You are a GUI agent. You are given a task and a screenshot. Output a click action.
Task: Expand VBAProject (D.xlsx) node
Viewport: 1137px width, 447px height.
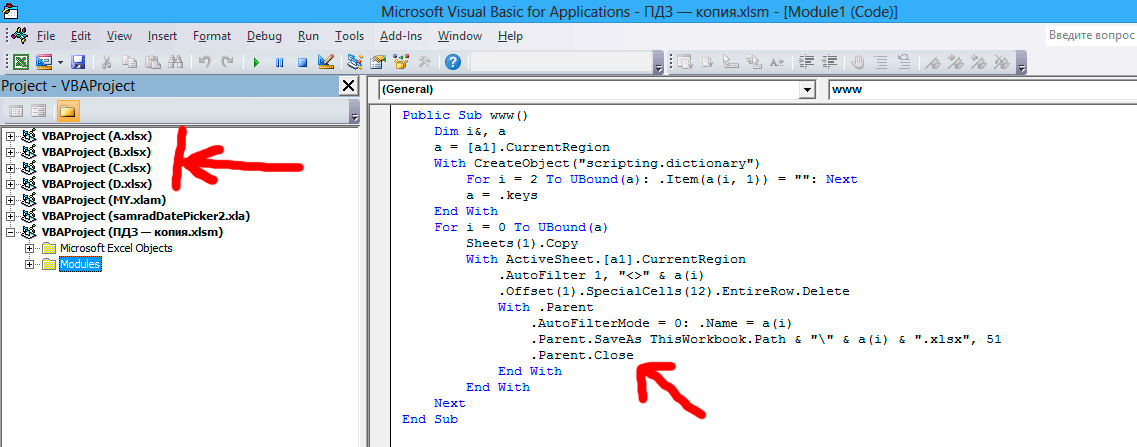pos(10,184)
